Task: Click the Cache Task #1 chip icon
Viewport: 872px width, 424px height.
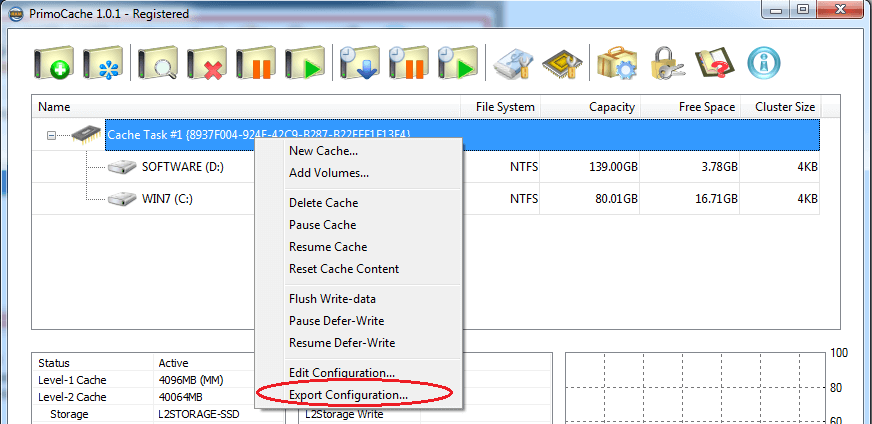Action: [x=87, y=134]
